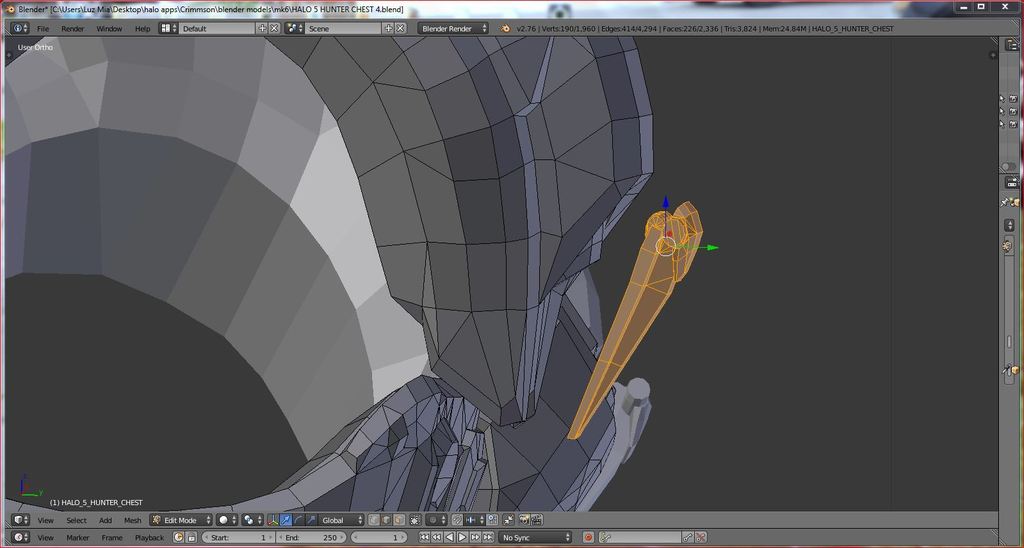Open the Global transform orientation dropdown
Image resolution: width=1024 pixels, height=548 pixels.
341,520
